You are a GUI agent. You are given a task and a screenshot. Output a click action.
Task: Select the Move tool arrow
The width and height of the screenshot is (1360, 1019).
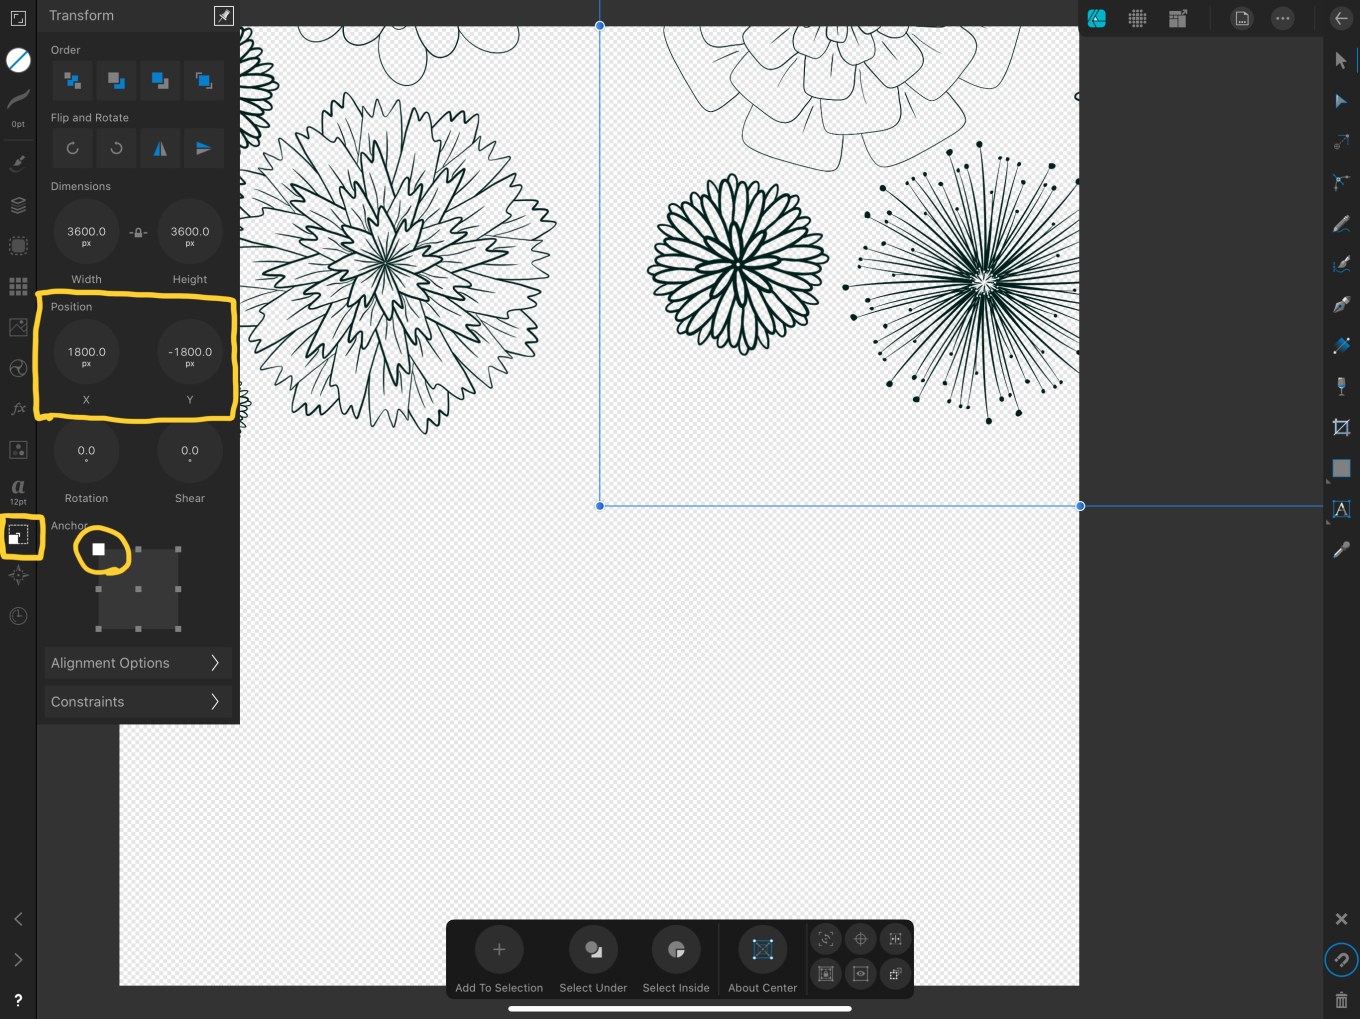pyautogui.click(x=1341, y=61)
